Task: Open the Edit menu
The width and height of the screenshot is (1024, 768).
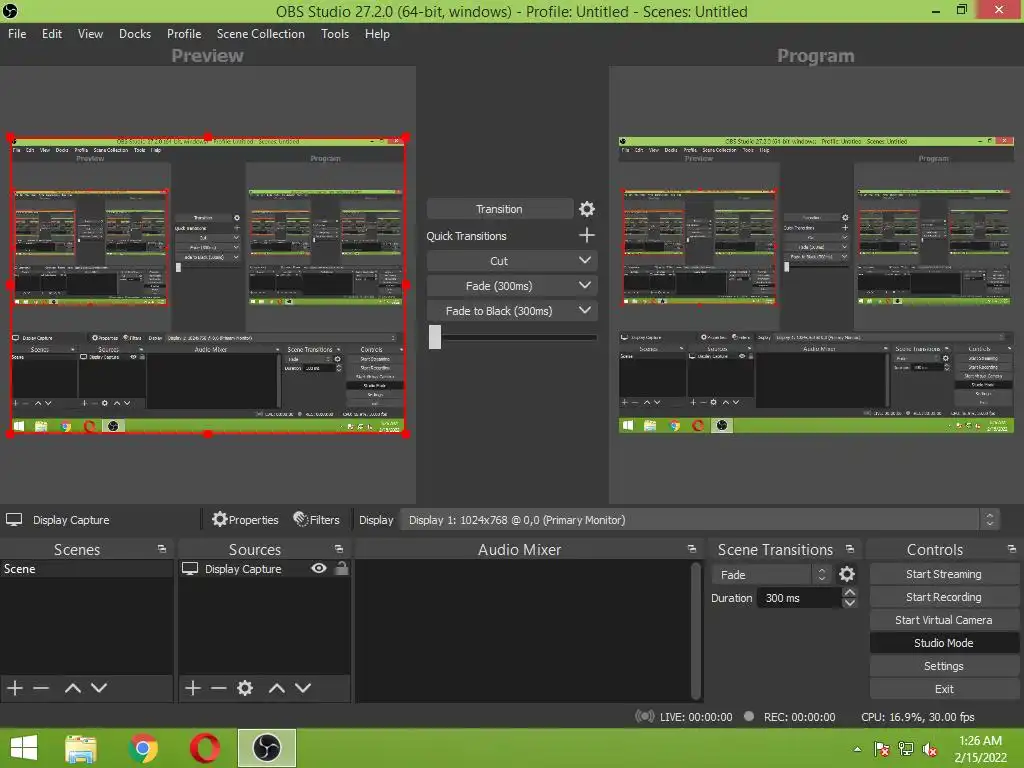Action: pyautogui.click(x=52, y=34)
